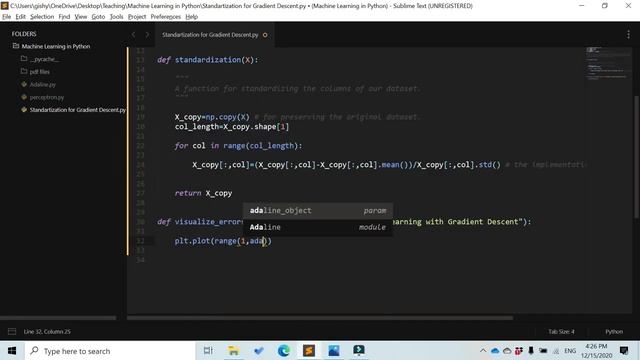Show hidden system tray icons
This screenshot has height=360, width=640.
click(x=483, y=351)
